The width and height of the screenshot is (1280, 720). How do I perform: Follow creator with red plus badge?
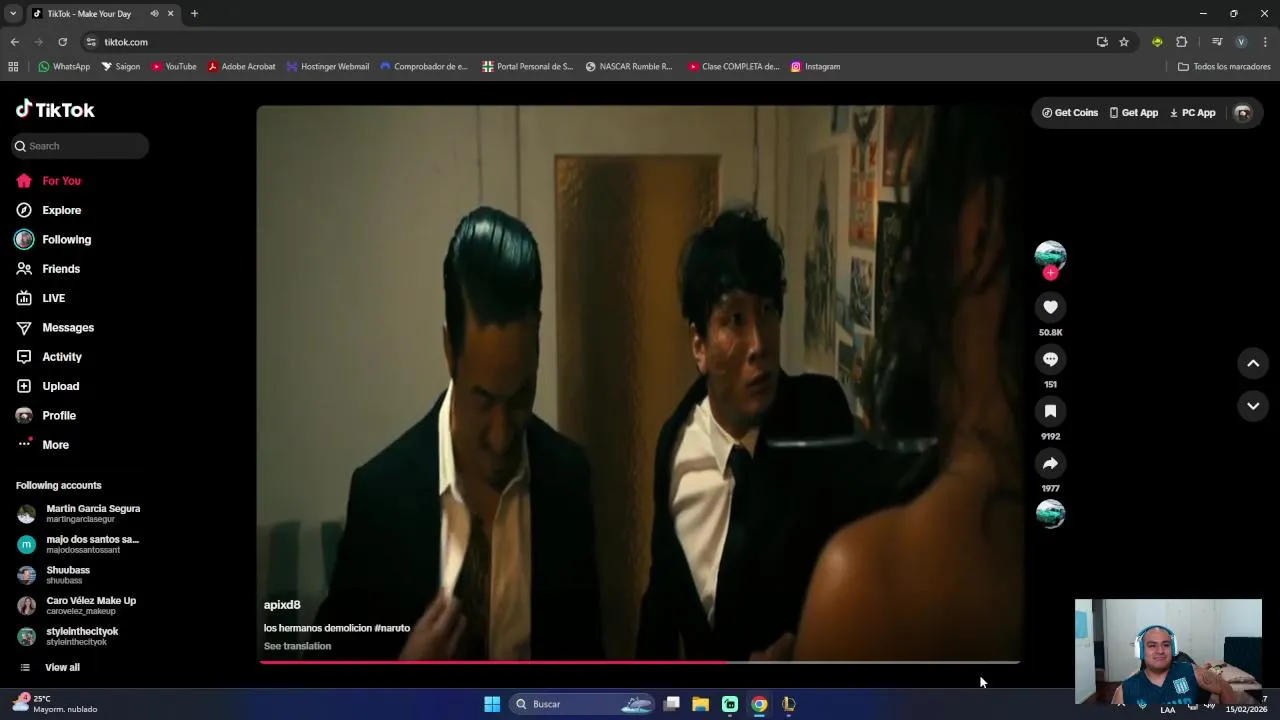pos(1050,273)
